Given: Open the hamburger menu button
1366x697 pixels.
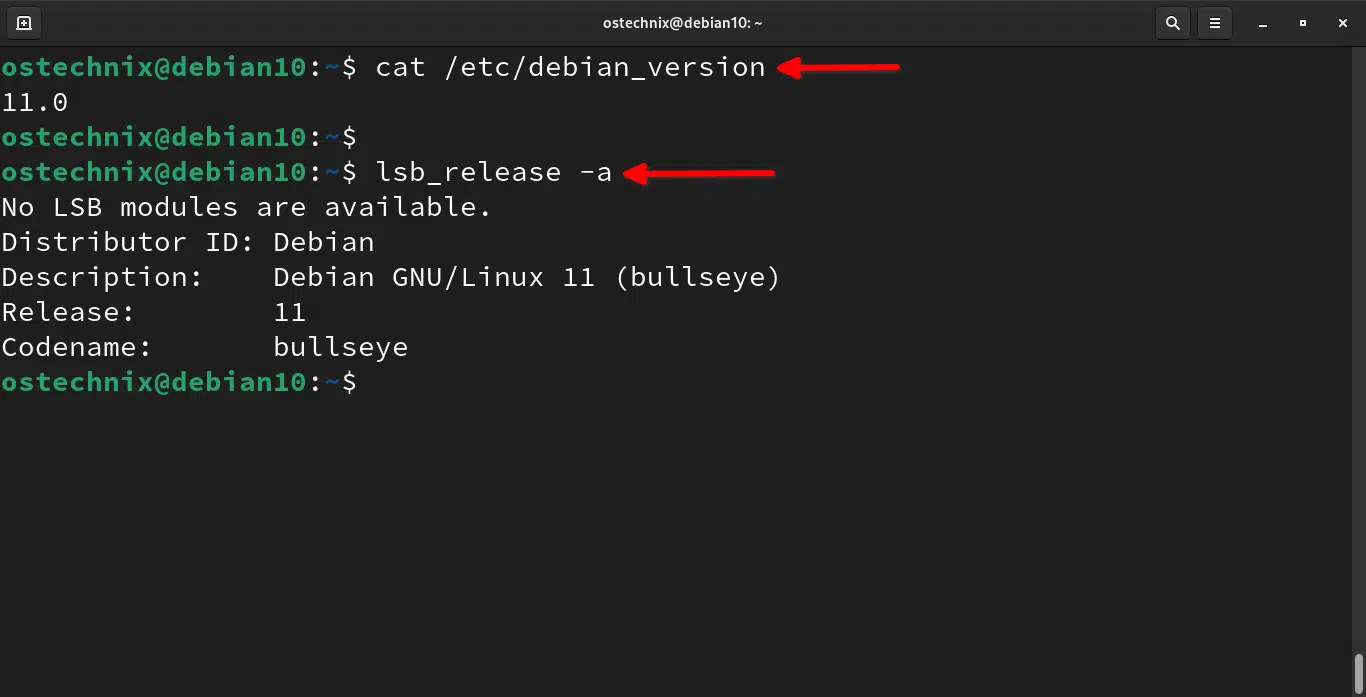Looking at the screenshot, I should [1215, 22].
